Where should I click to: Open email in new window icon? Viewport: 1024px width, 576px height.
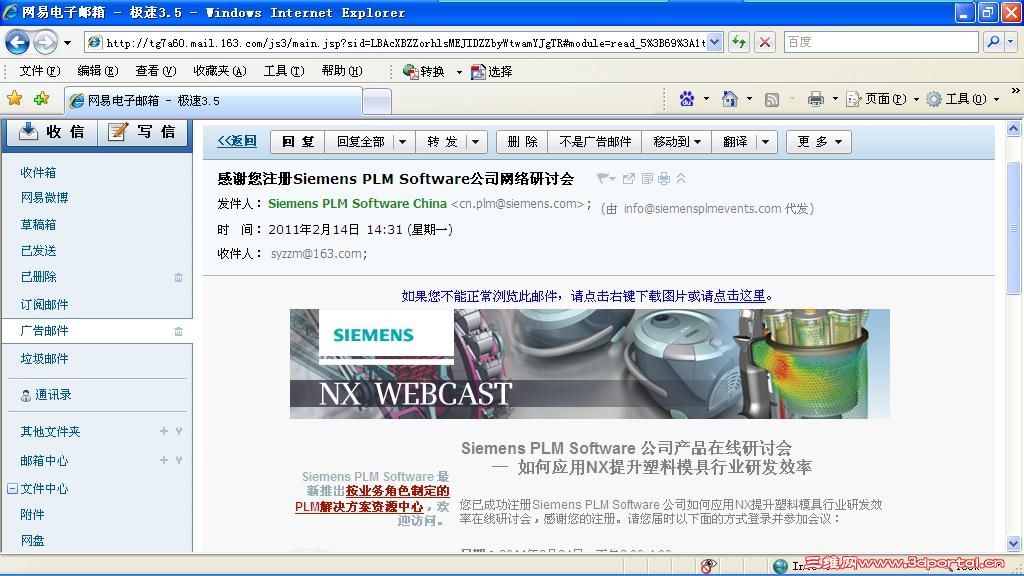(629, 178)
